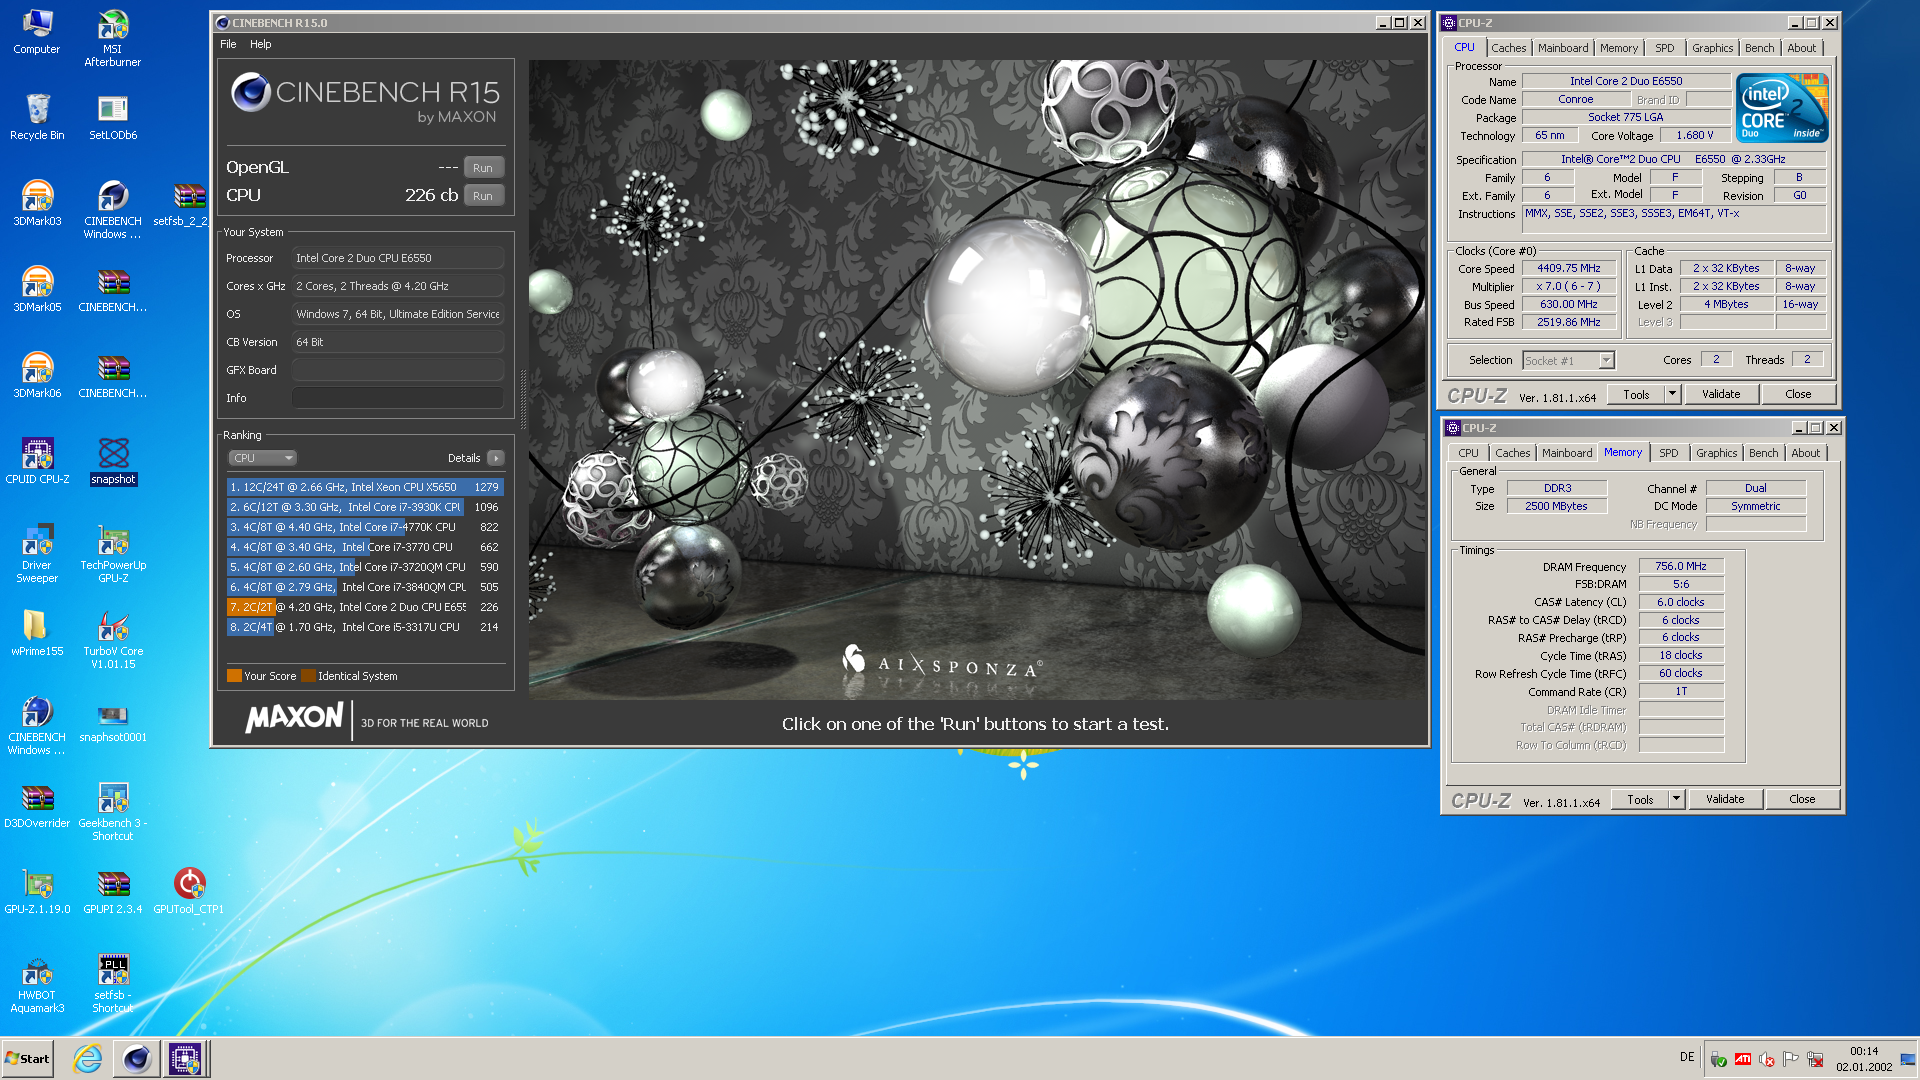Screen dimensions: 1920x1080
Task: Click Tools button in top CPU-Z
Action: coord(1636,395)
